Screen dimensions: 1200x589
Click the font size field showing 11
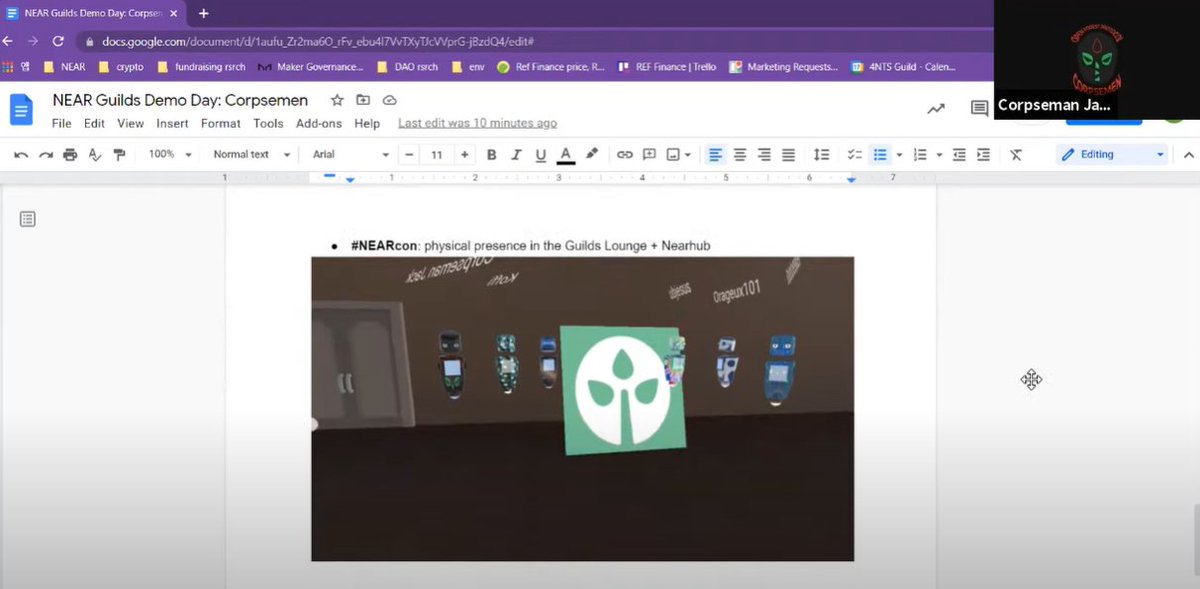(437, 155)
